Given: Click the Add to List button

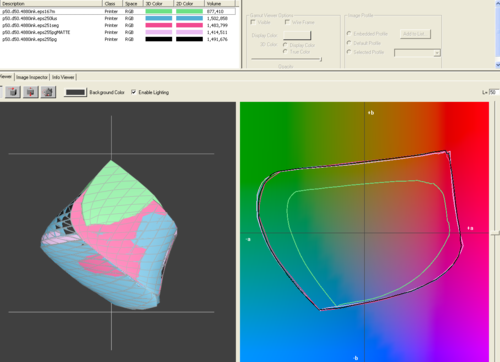Looking at the screenshot, I should [x=415, y=34].
